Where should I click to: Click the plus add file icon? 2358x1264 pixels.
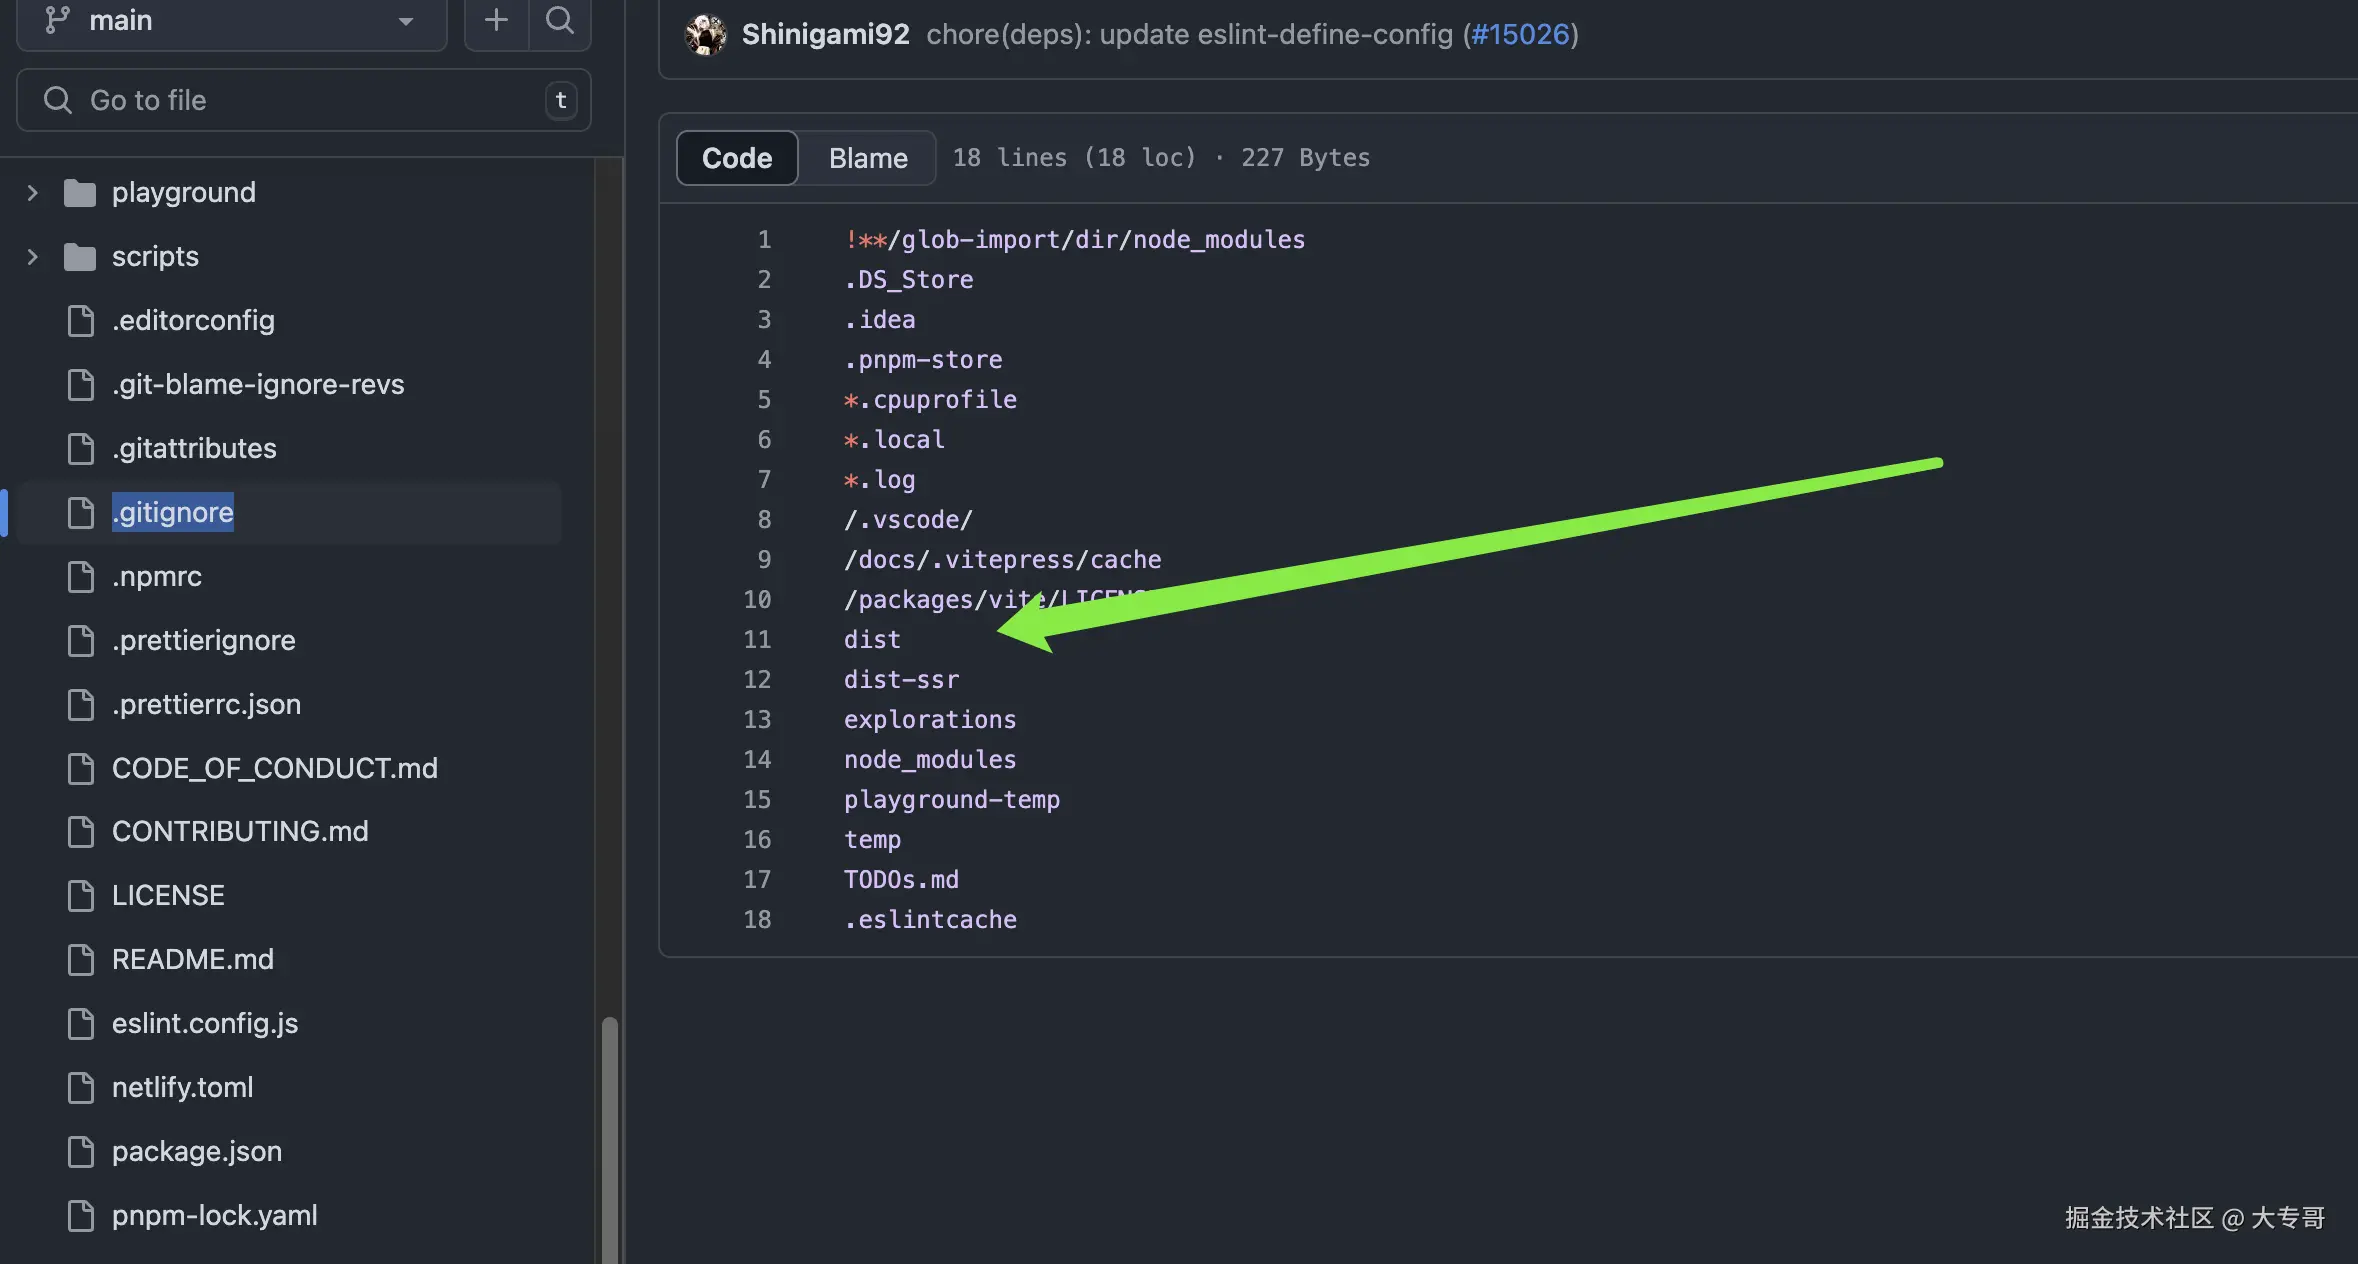(496, 20)
